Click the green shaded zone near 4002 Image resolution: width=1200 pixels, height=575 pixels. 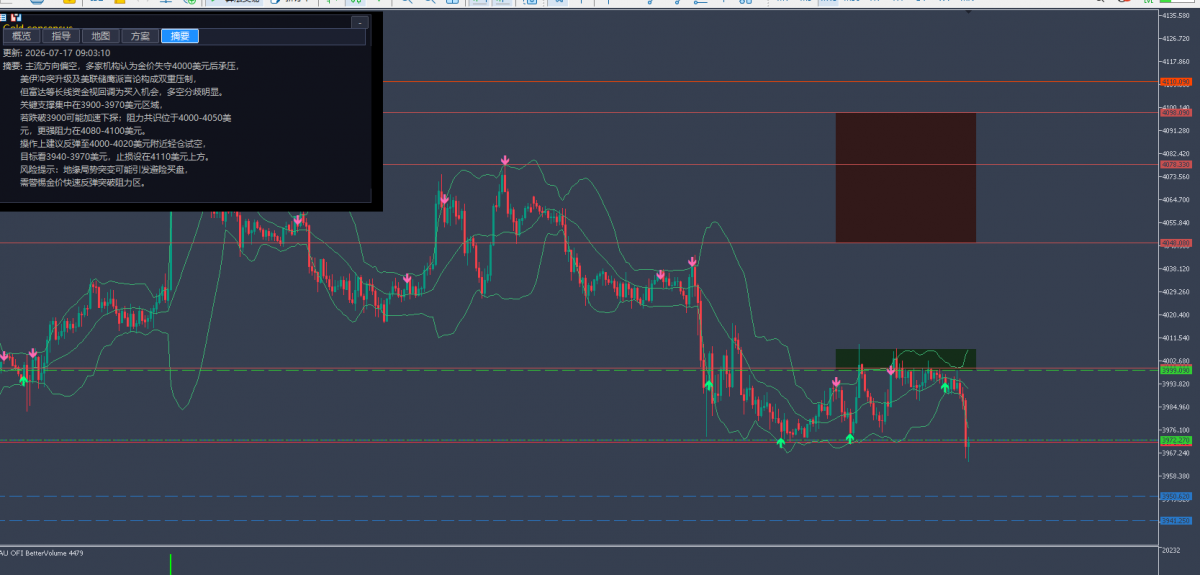pyautogui.click(x=905, y=358)
